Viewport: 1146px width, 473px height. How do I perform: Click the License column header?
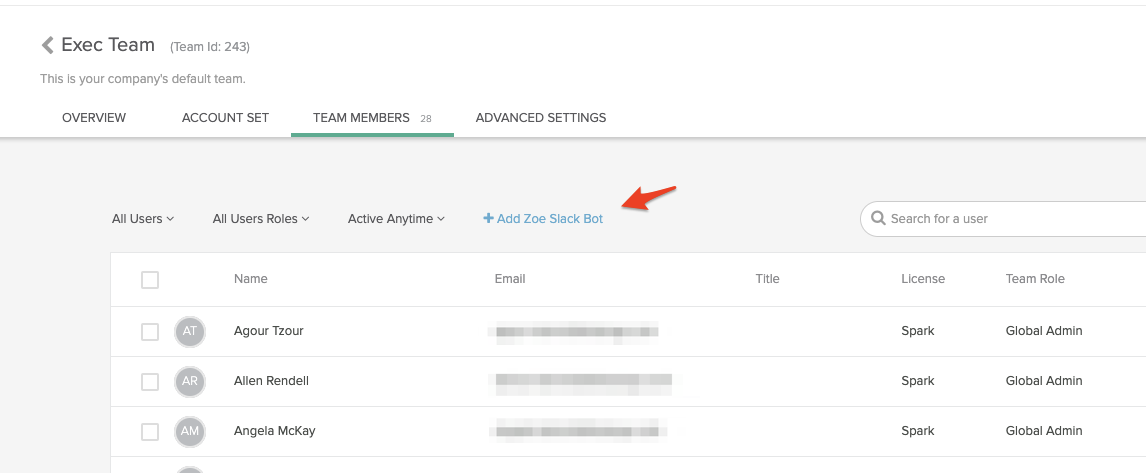923,279
